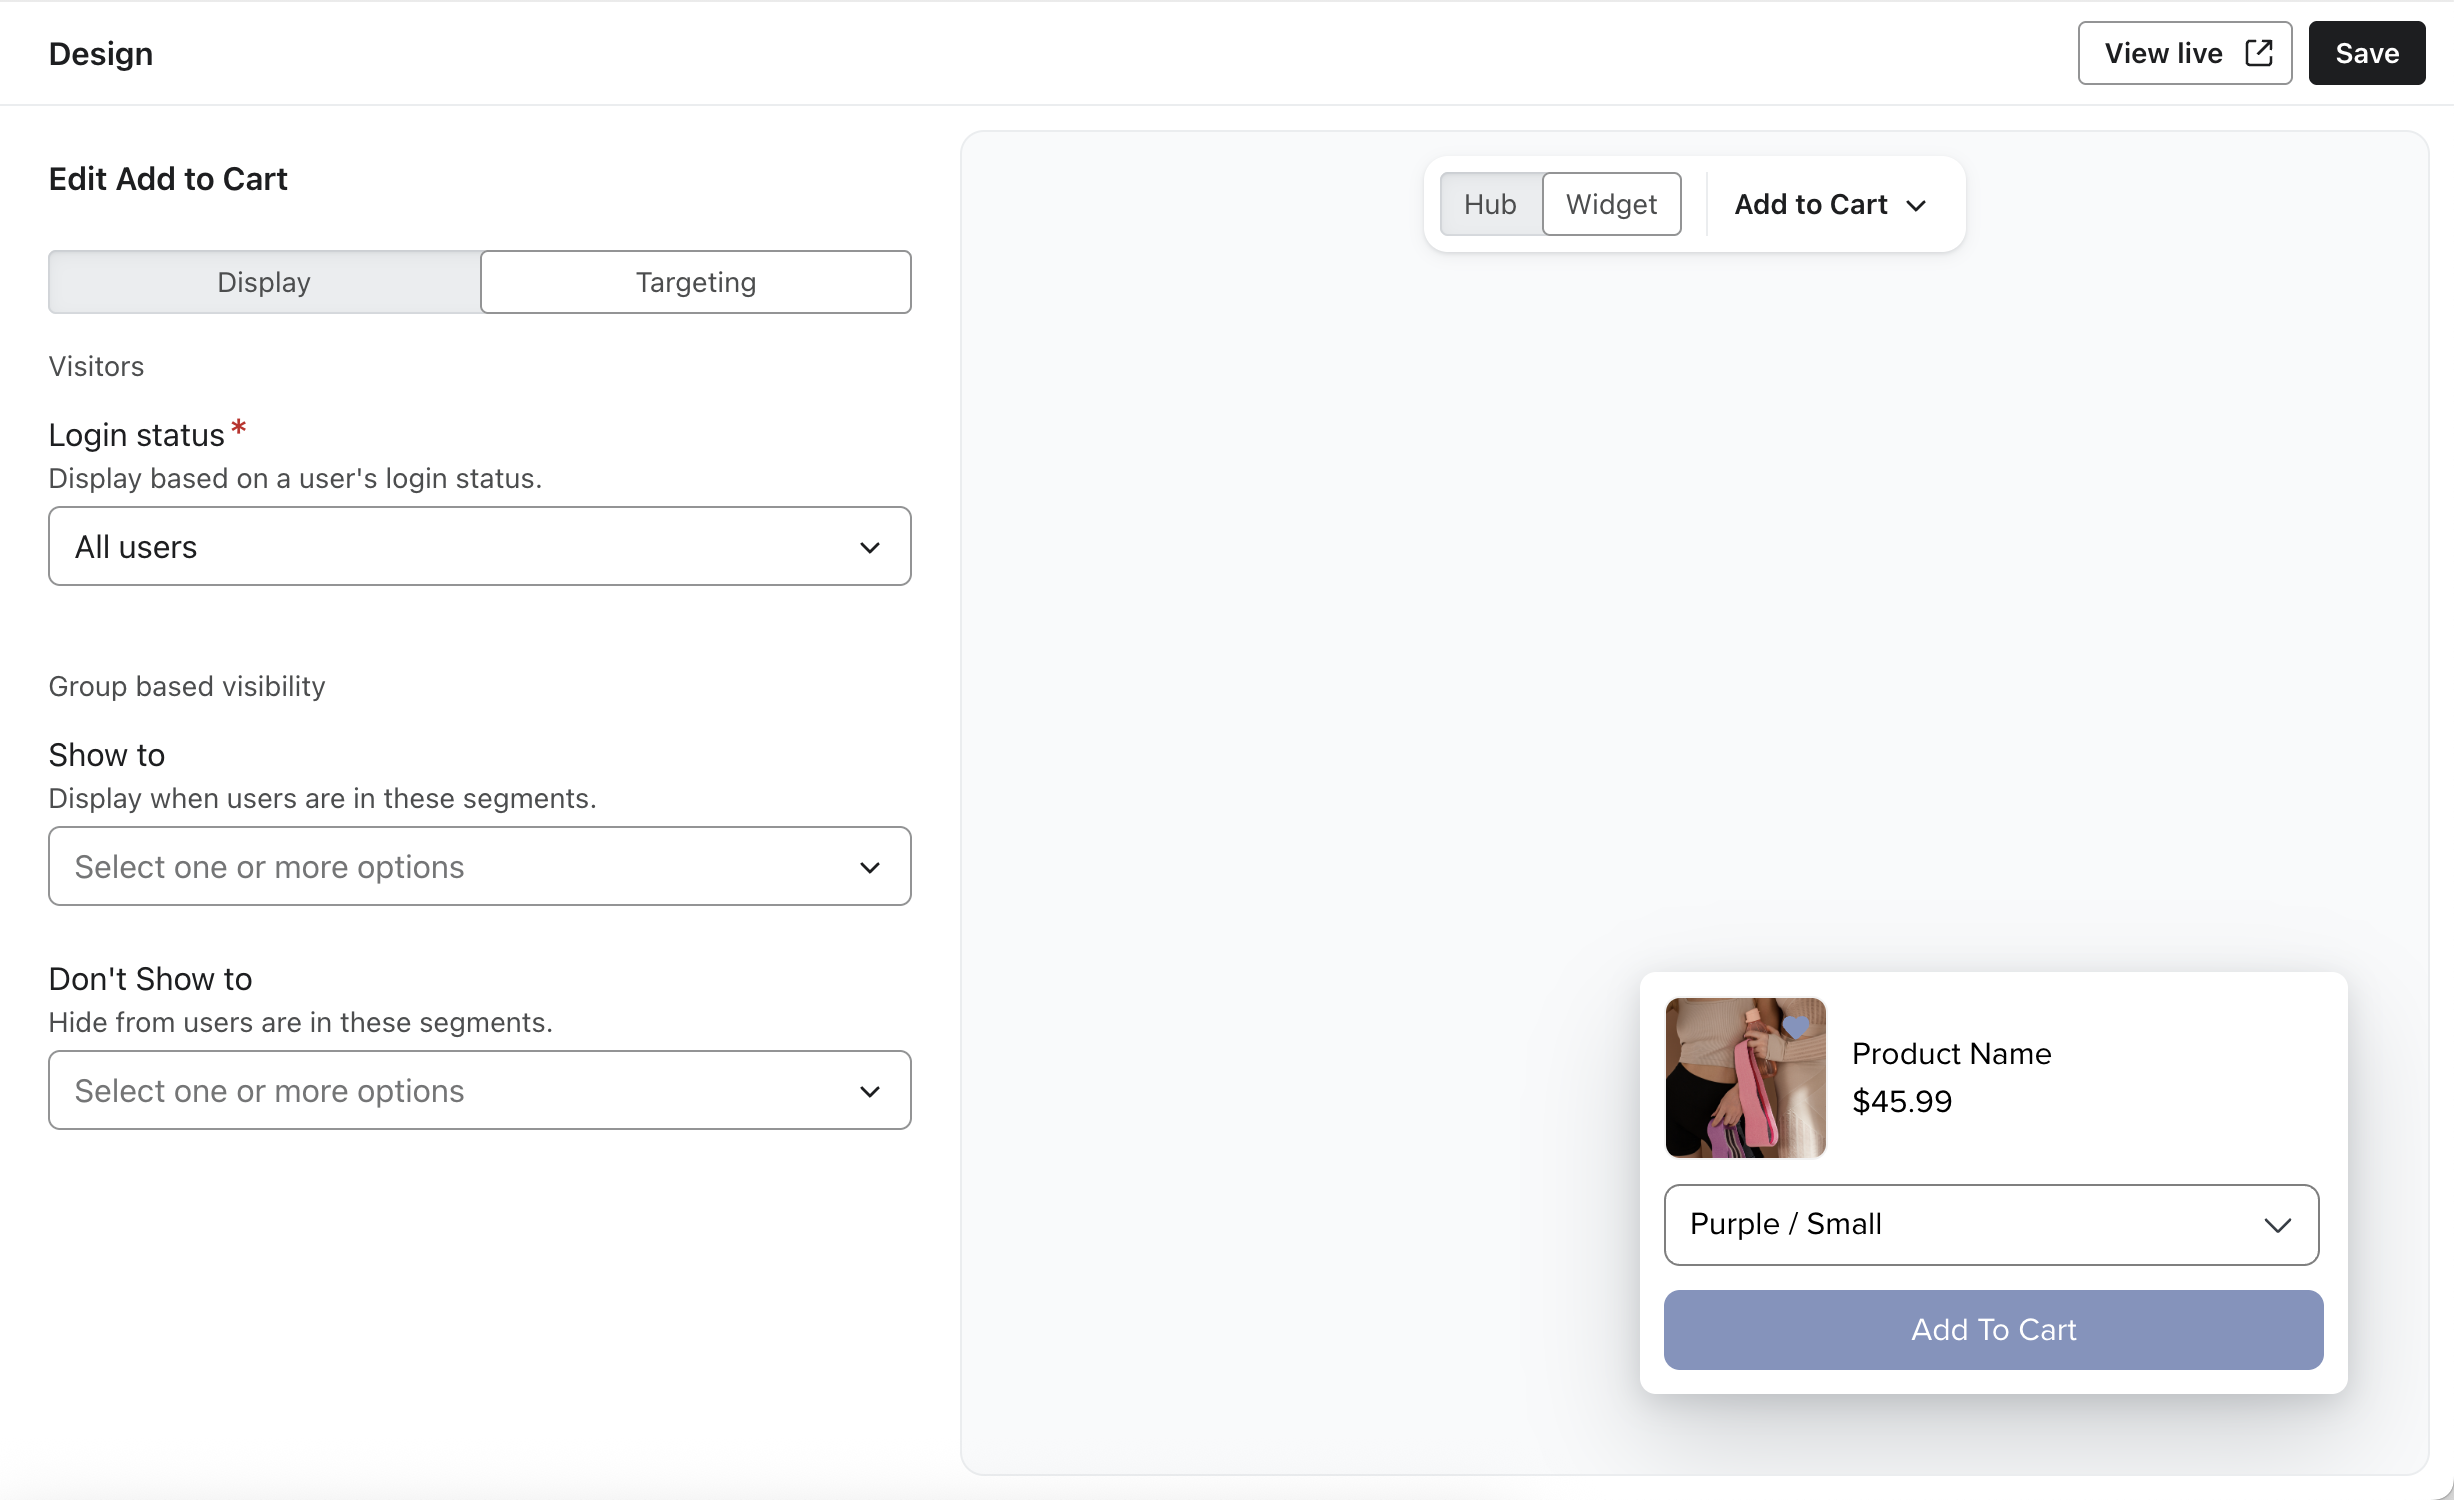Switch to the Display tab

264,282
